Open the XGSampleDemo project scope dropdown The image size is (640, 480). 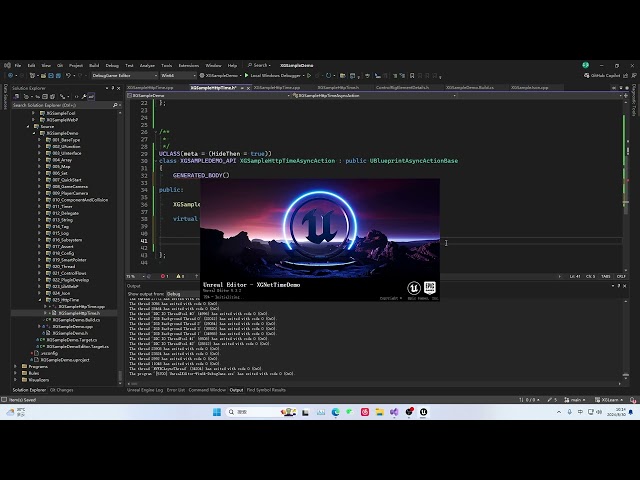pyautogui.click(x=208, y=96)
